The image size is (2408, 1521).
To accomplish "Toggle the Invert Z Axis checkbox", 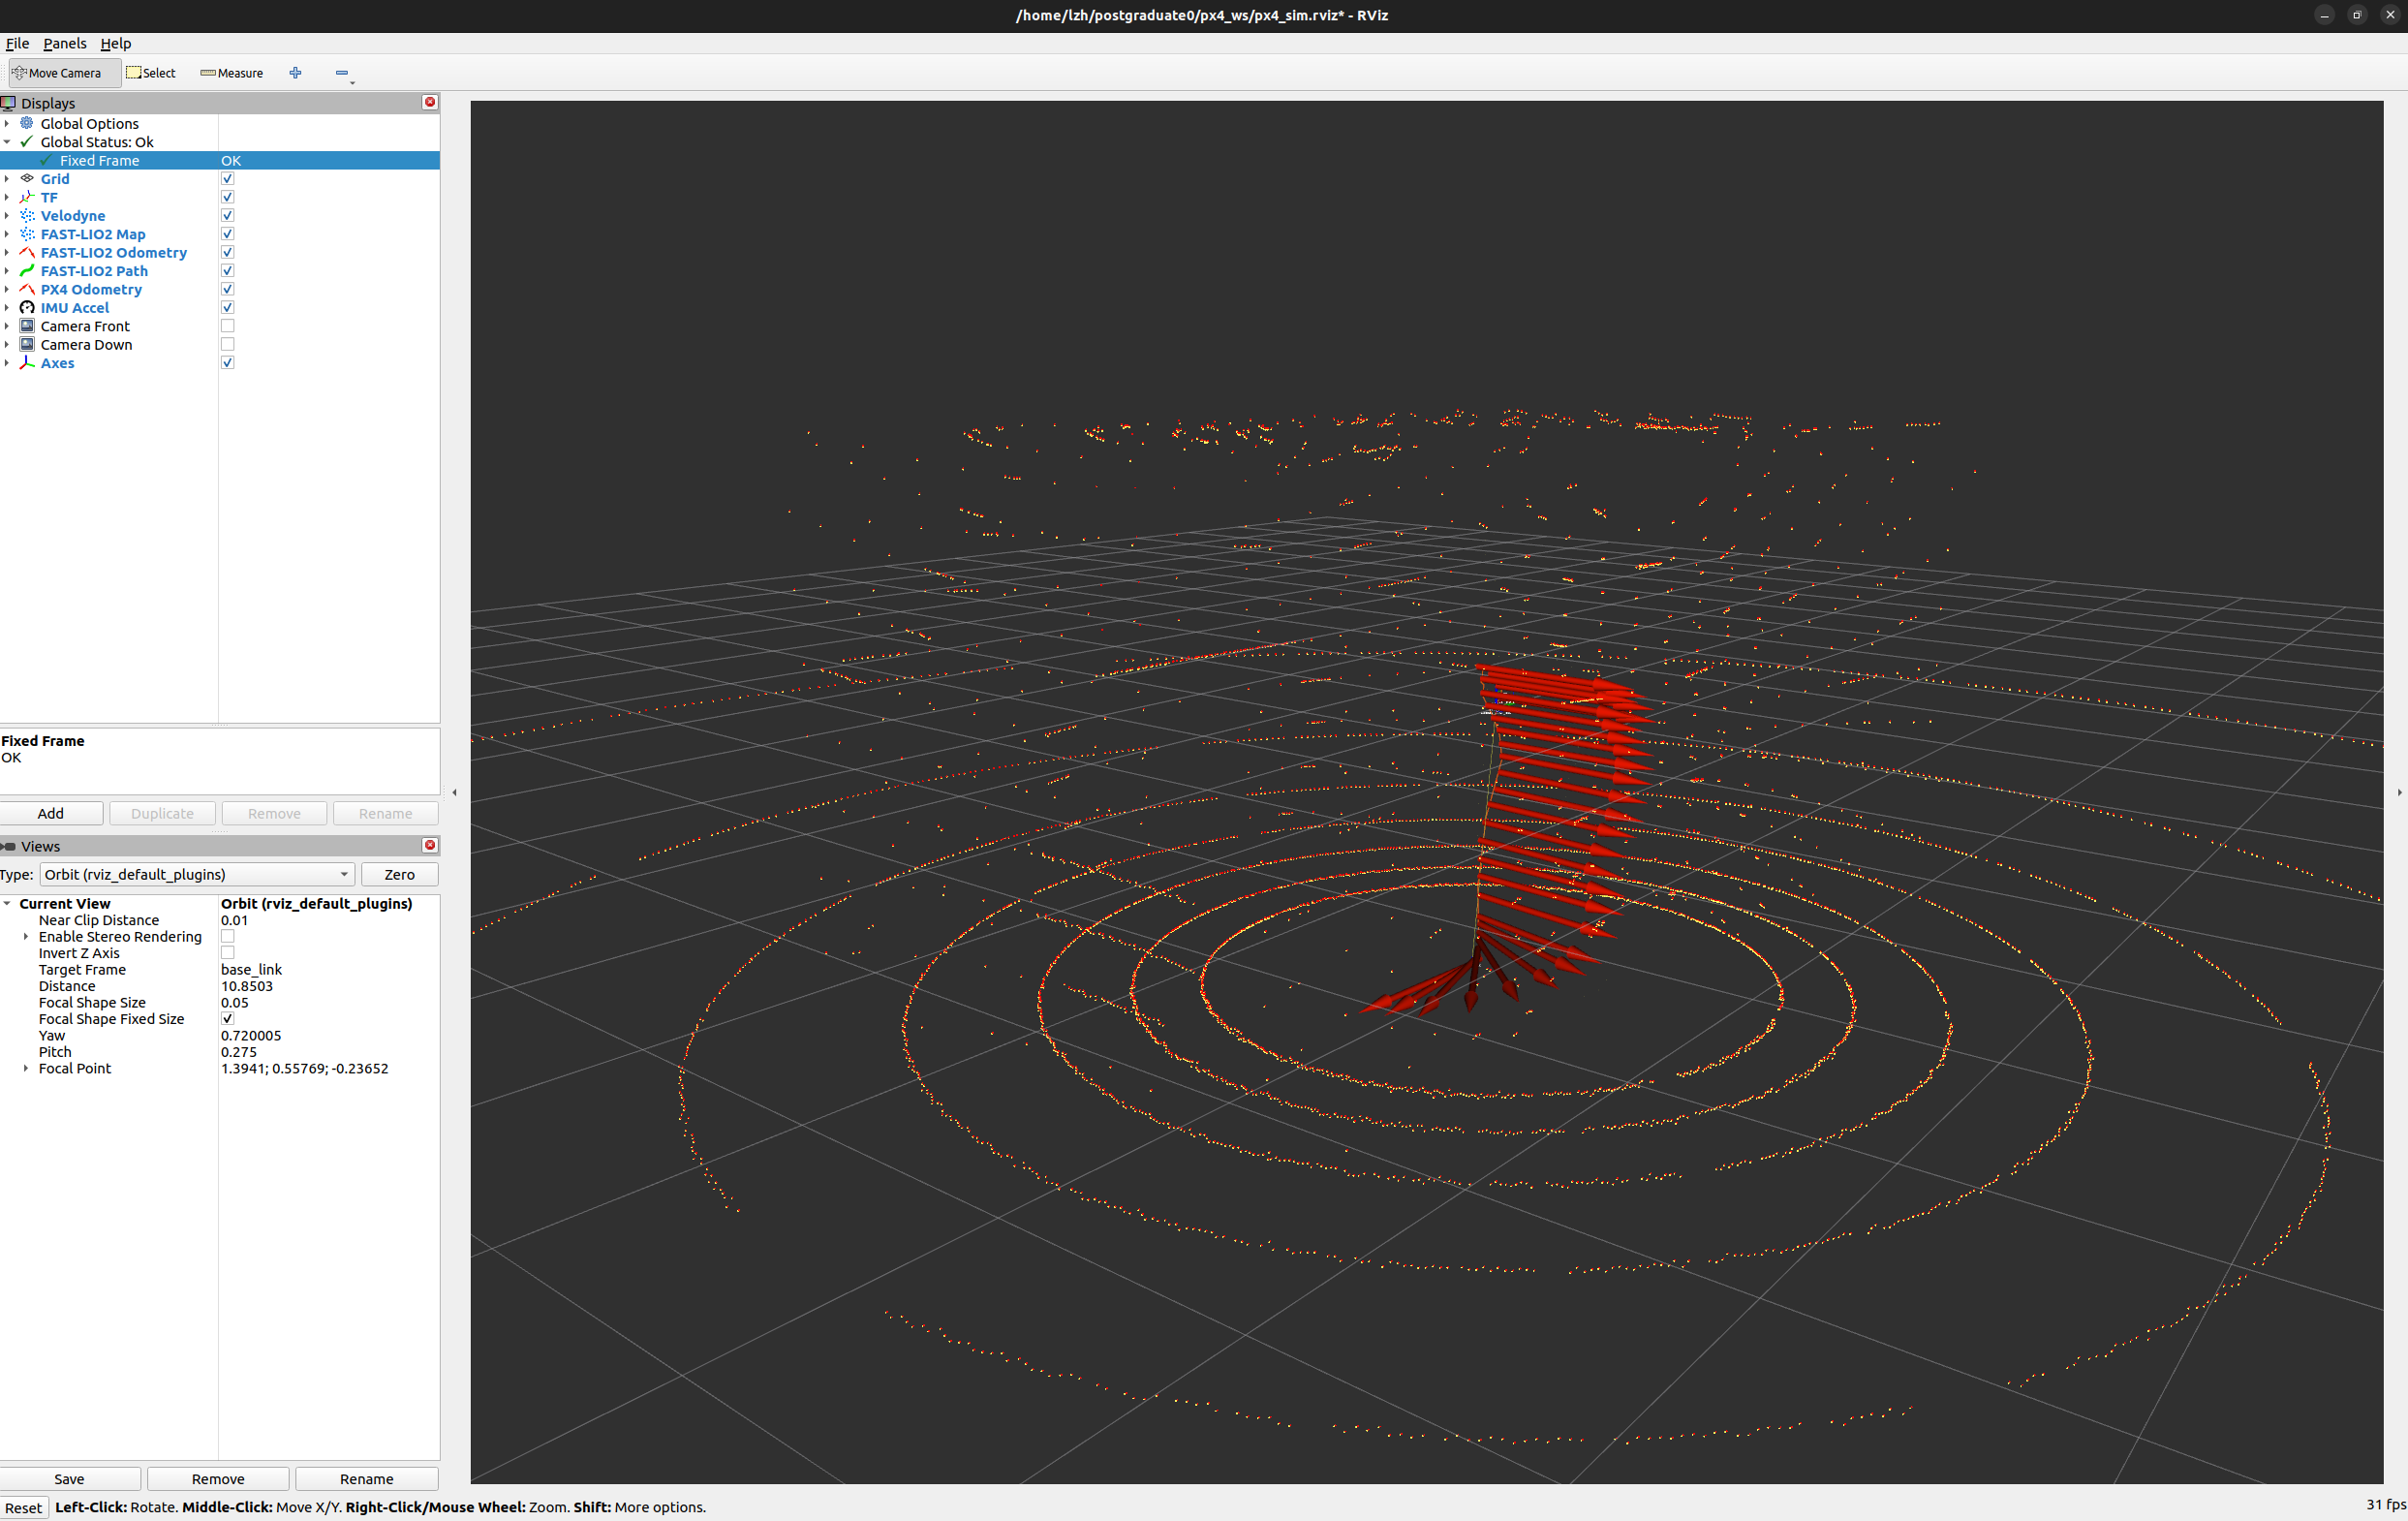I will pos(227,953).
